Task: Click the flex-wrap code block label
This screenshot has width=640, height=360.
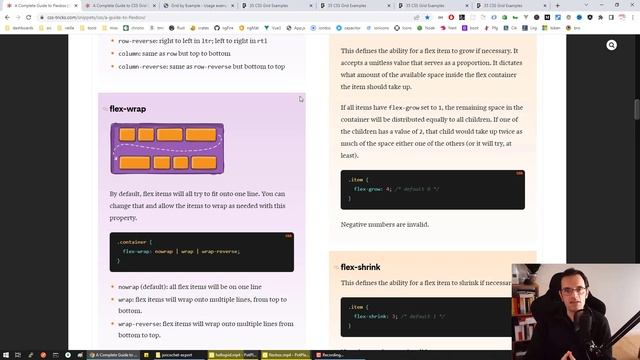Action: coord(288,236)
